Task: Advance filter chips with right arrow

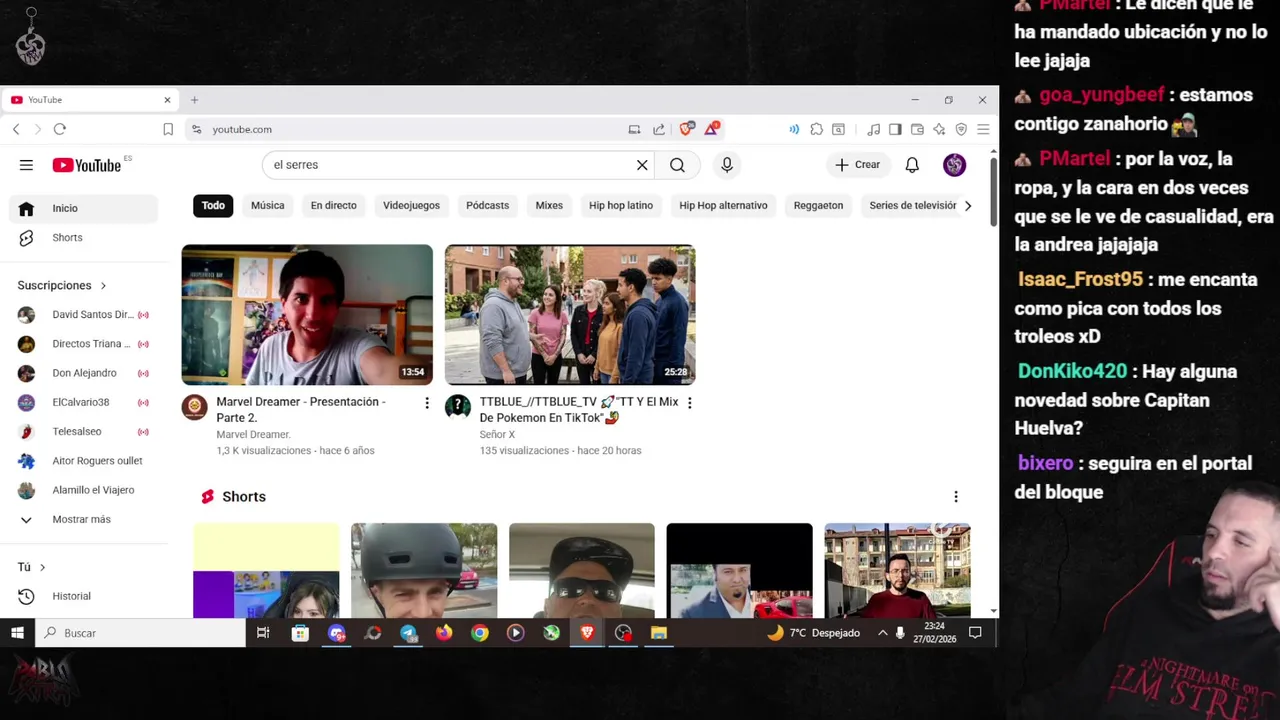Action: pos(967,206)
